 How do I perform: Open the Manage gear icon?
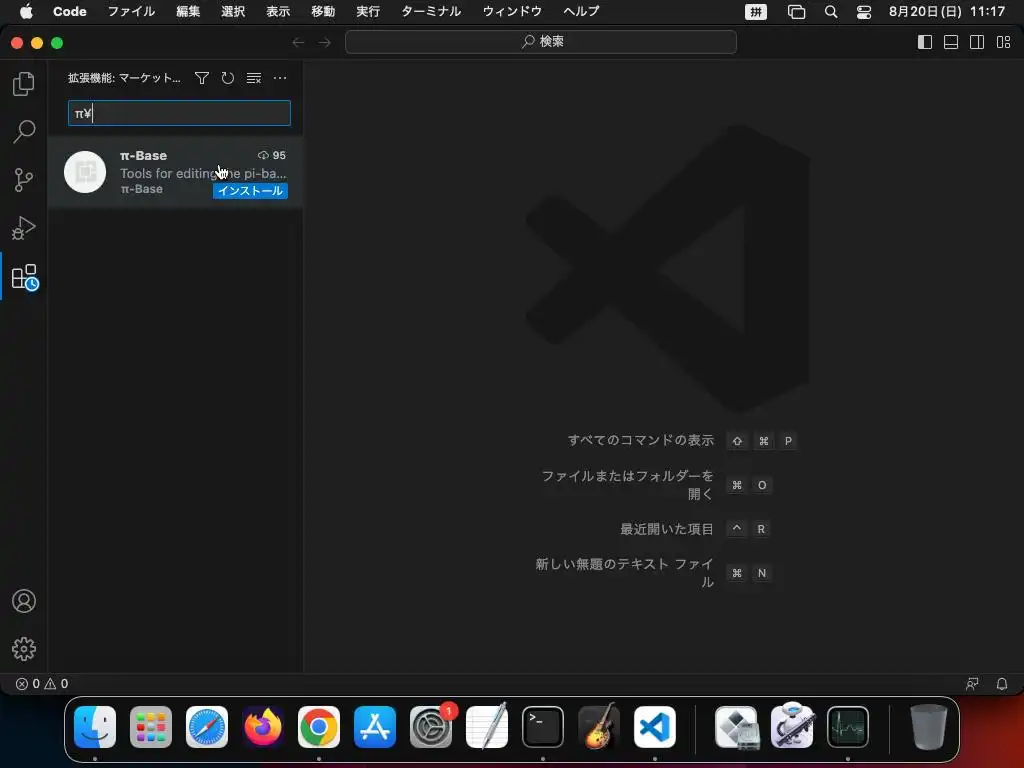[24, 648]
